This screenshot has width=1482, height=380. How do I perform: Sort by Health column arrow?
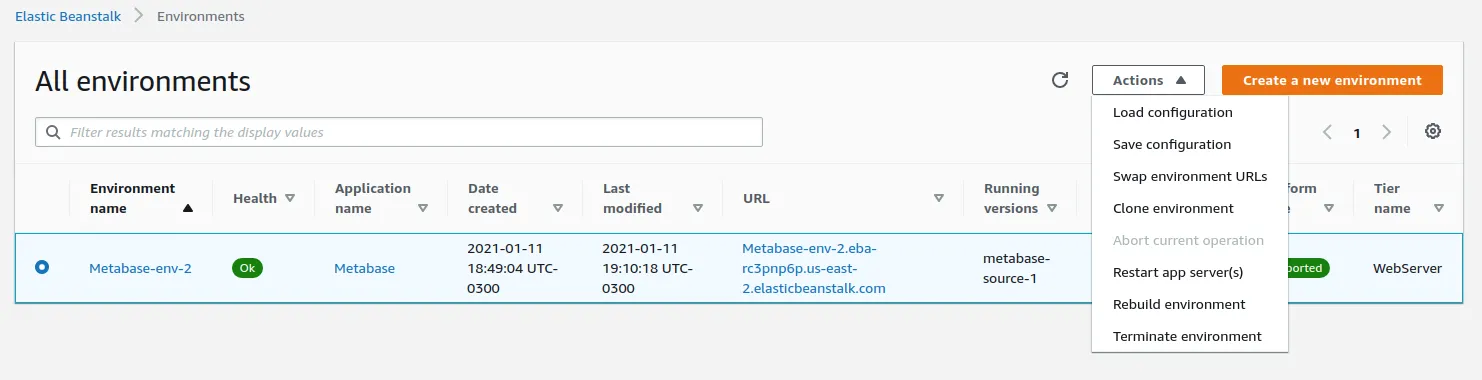[290, 198]
